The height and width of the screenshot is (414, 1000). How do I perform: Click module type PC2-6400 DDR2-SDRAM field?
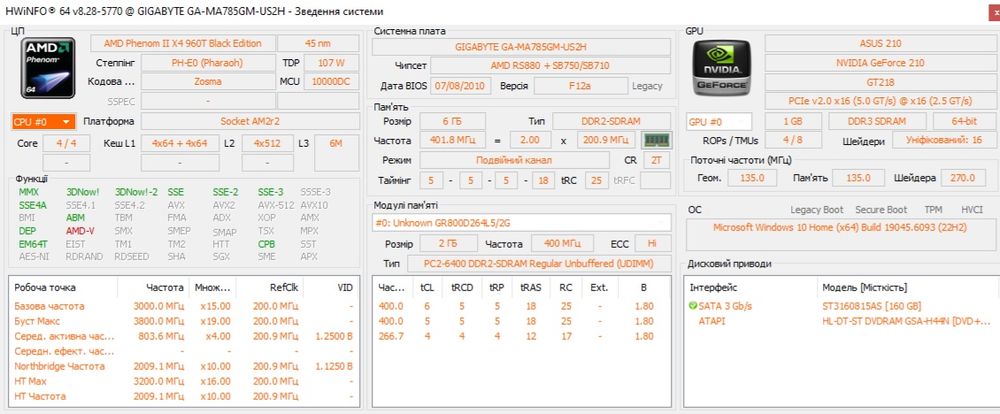pyautogui.click(x=539, y=263)
